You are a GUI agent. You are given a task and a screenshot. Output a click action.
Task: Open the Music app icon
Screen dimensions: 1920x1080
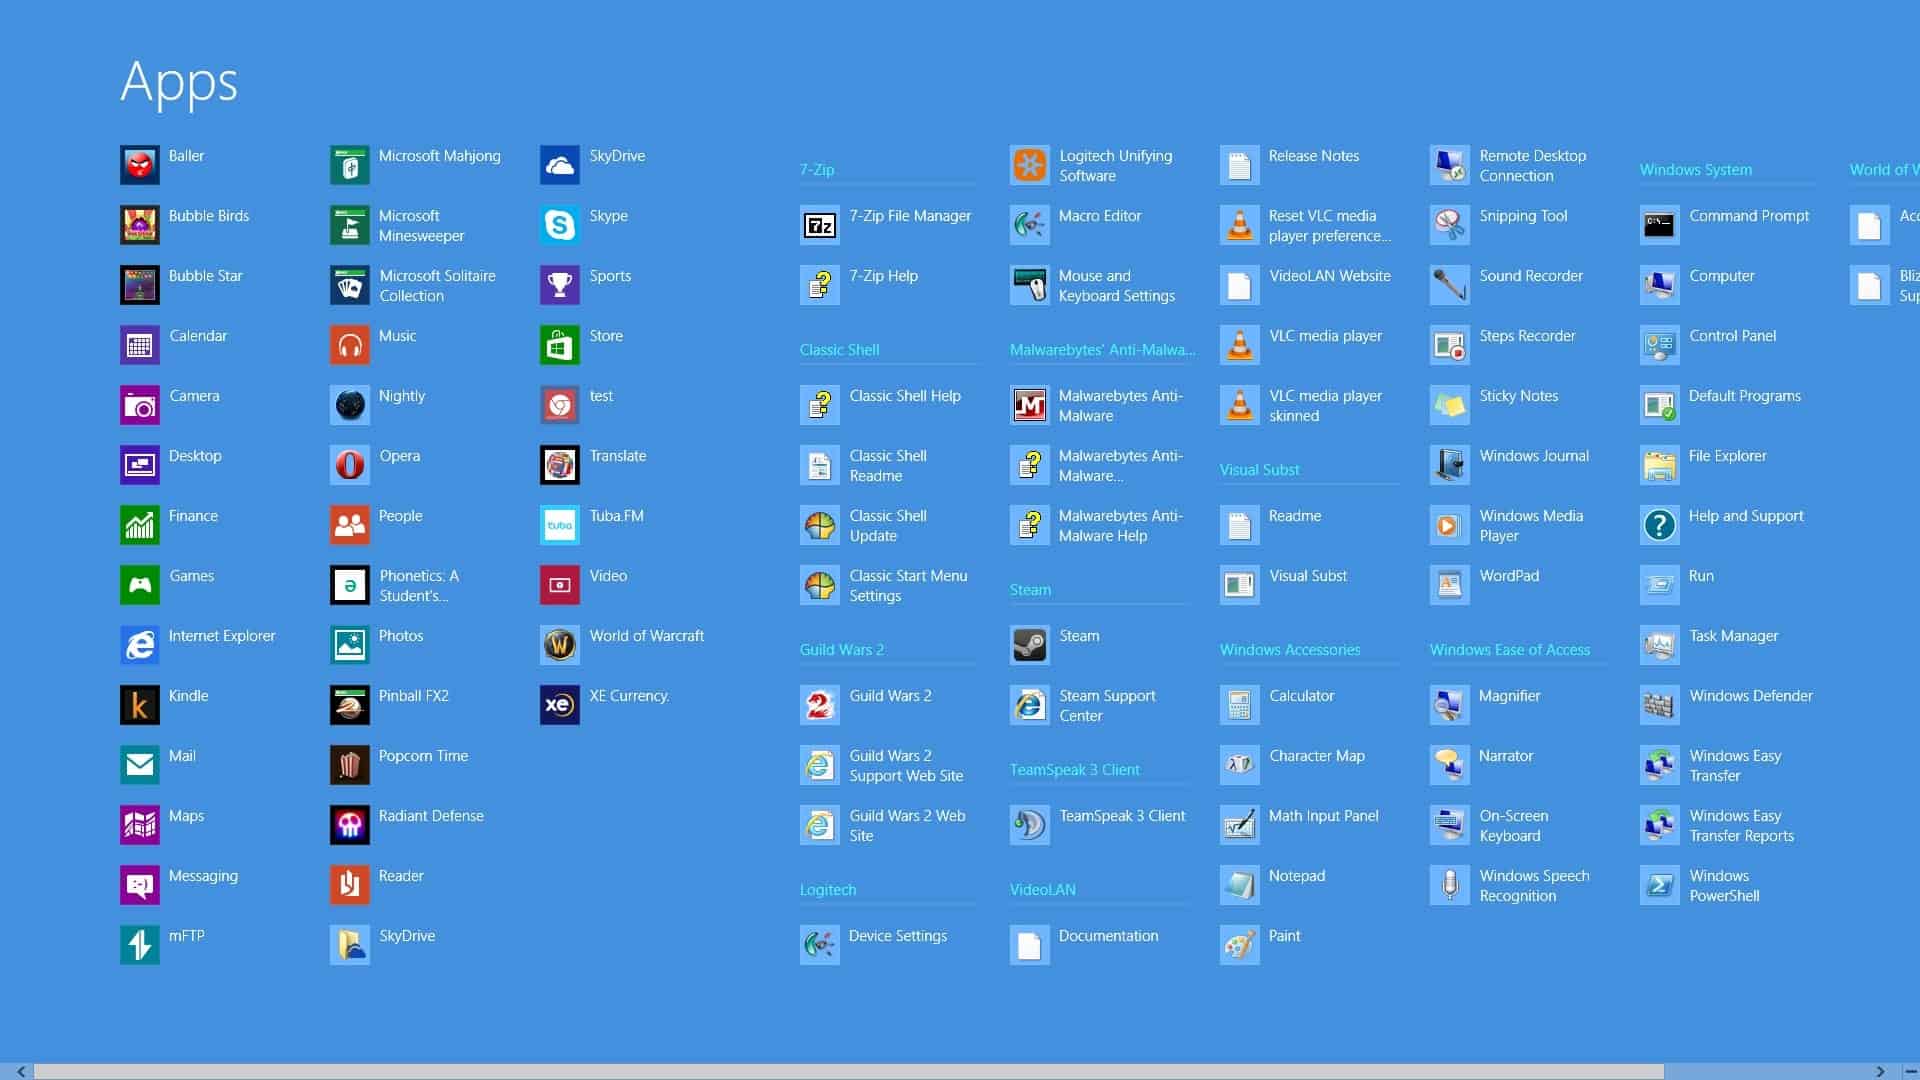pyautogui.click(x=350, y=345)
